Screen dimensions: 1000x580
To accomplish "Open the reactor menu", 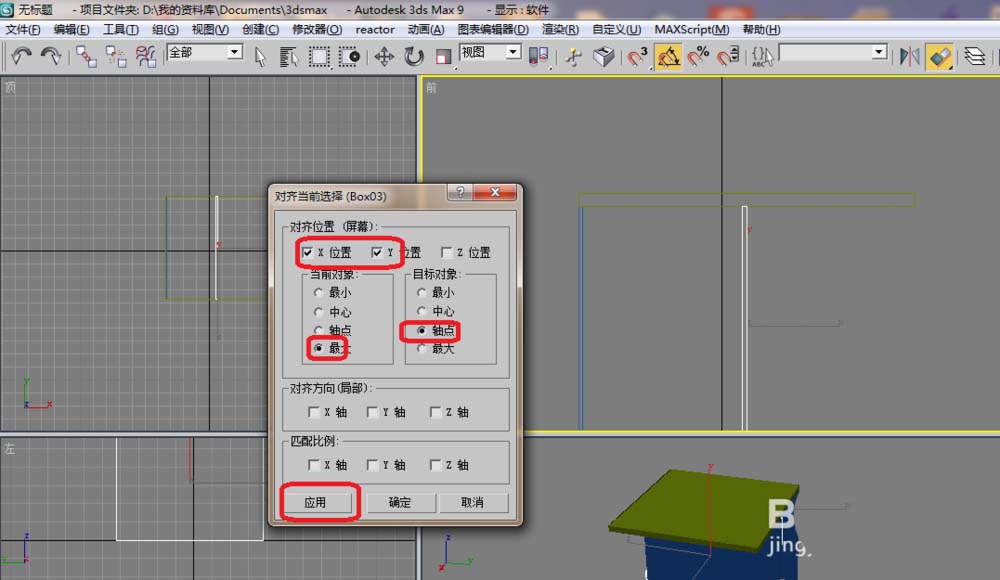I will click(375, 29).
